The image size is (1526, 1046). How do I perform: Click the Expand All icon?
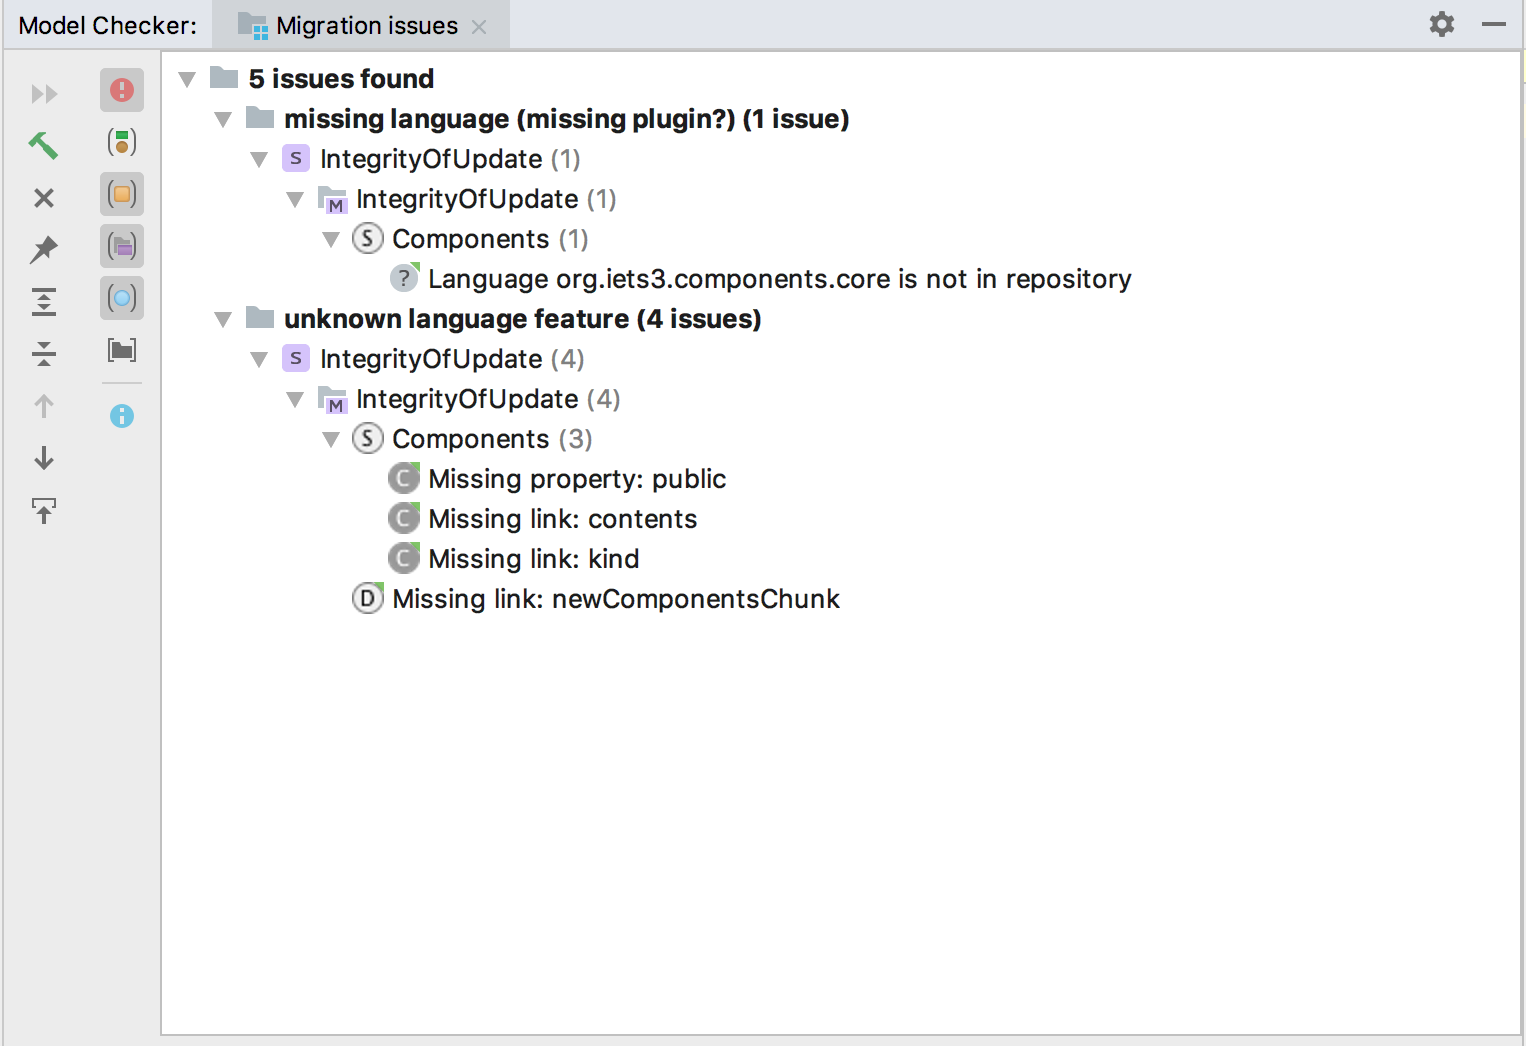[43, 302]
